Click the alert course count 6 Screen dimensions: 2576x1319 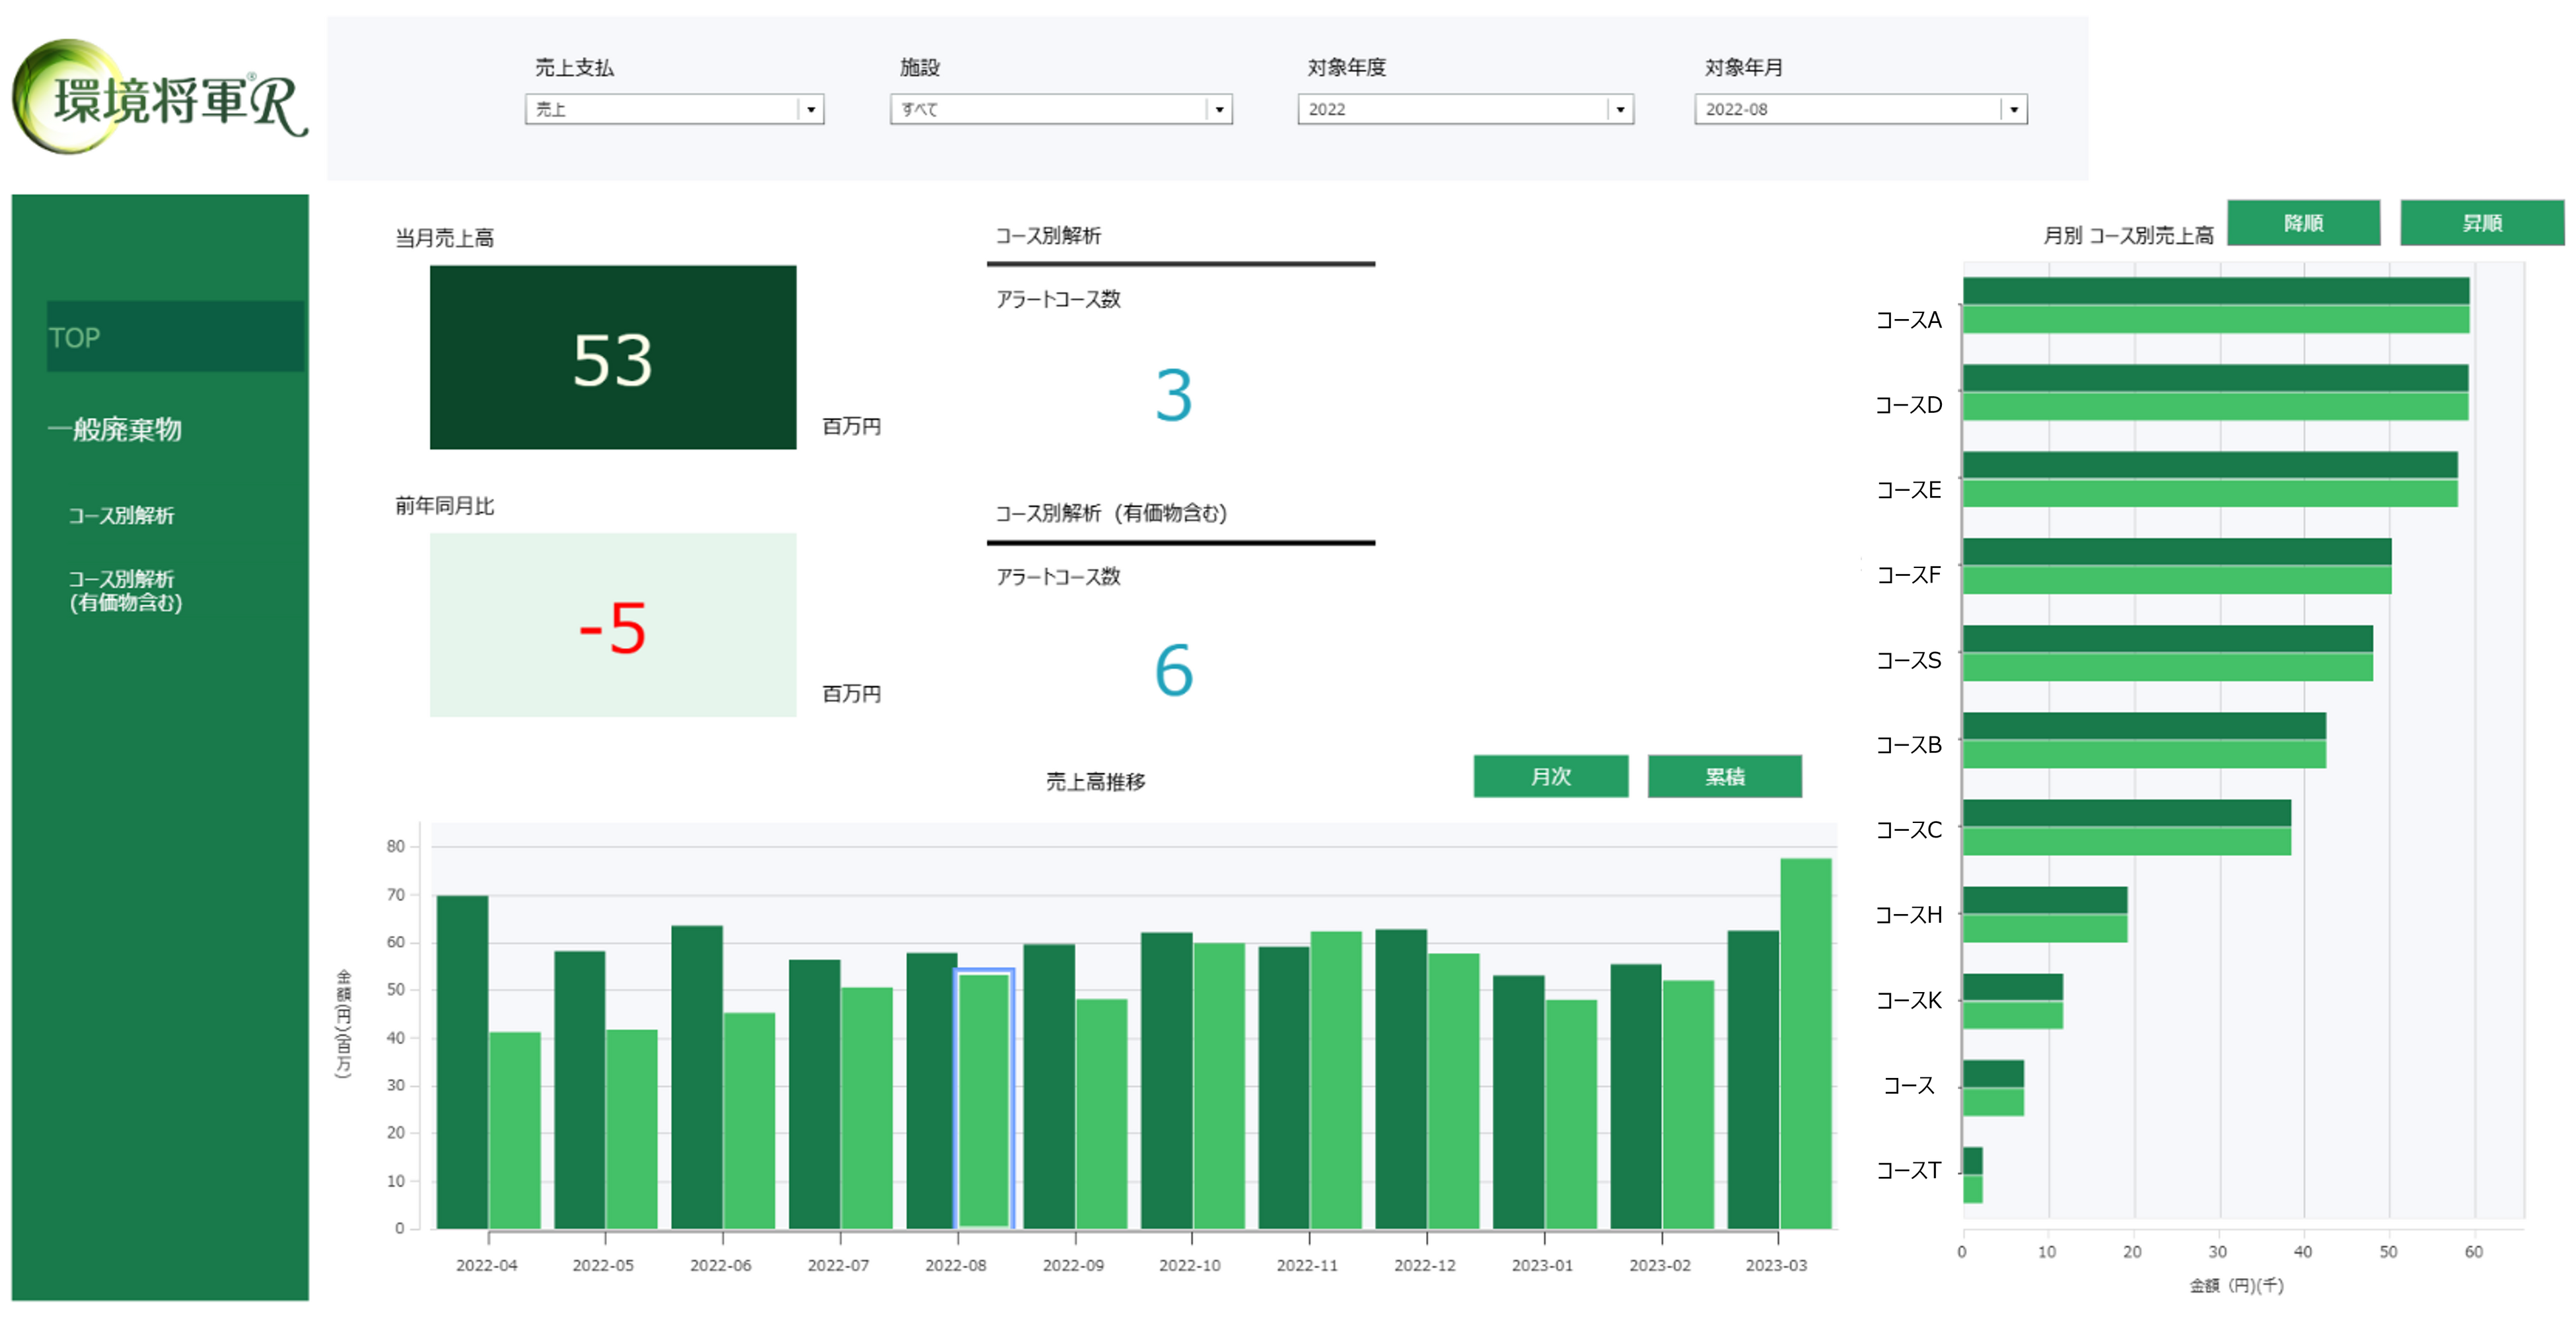coord(1173,670)
